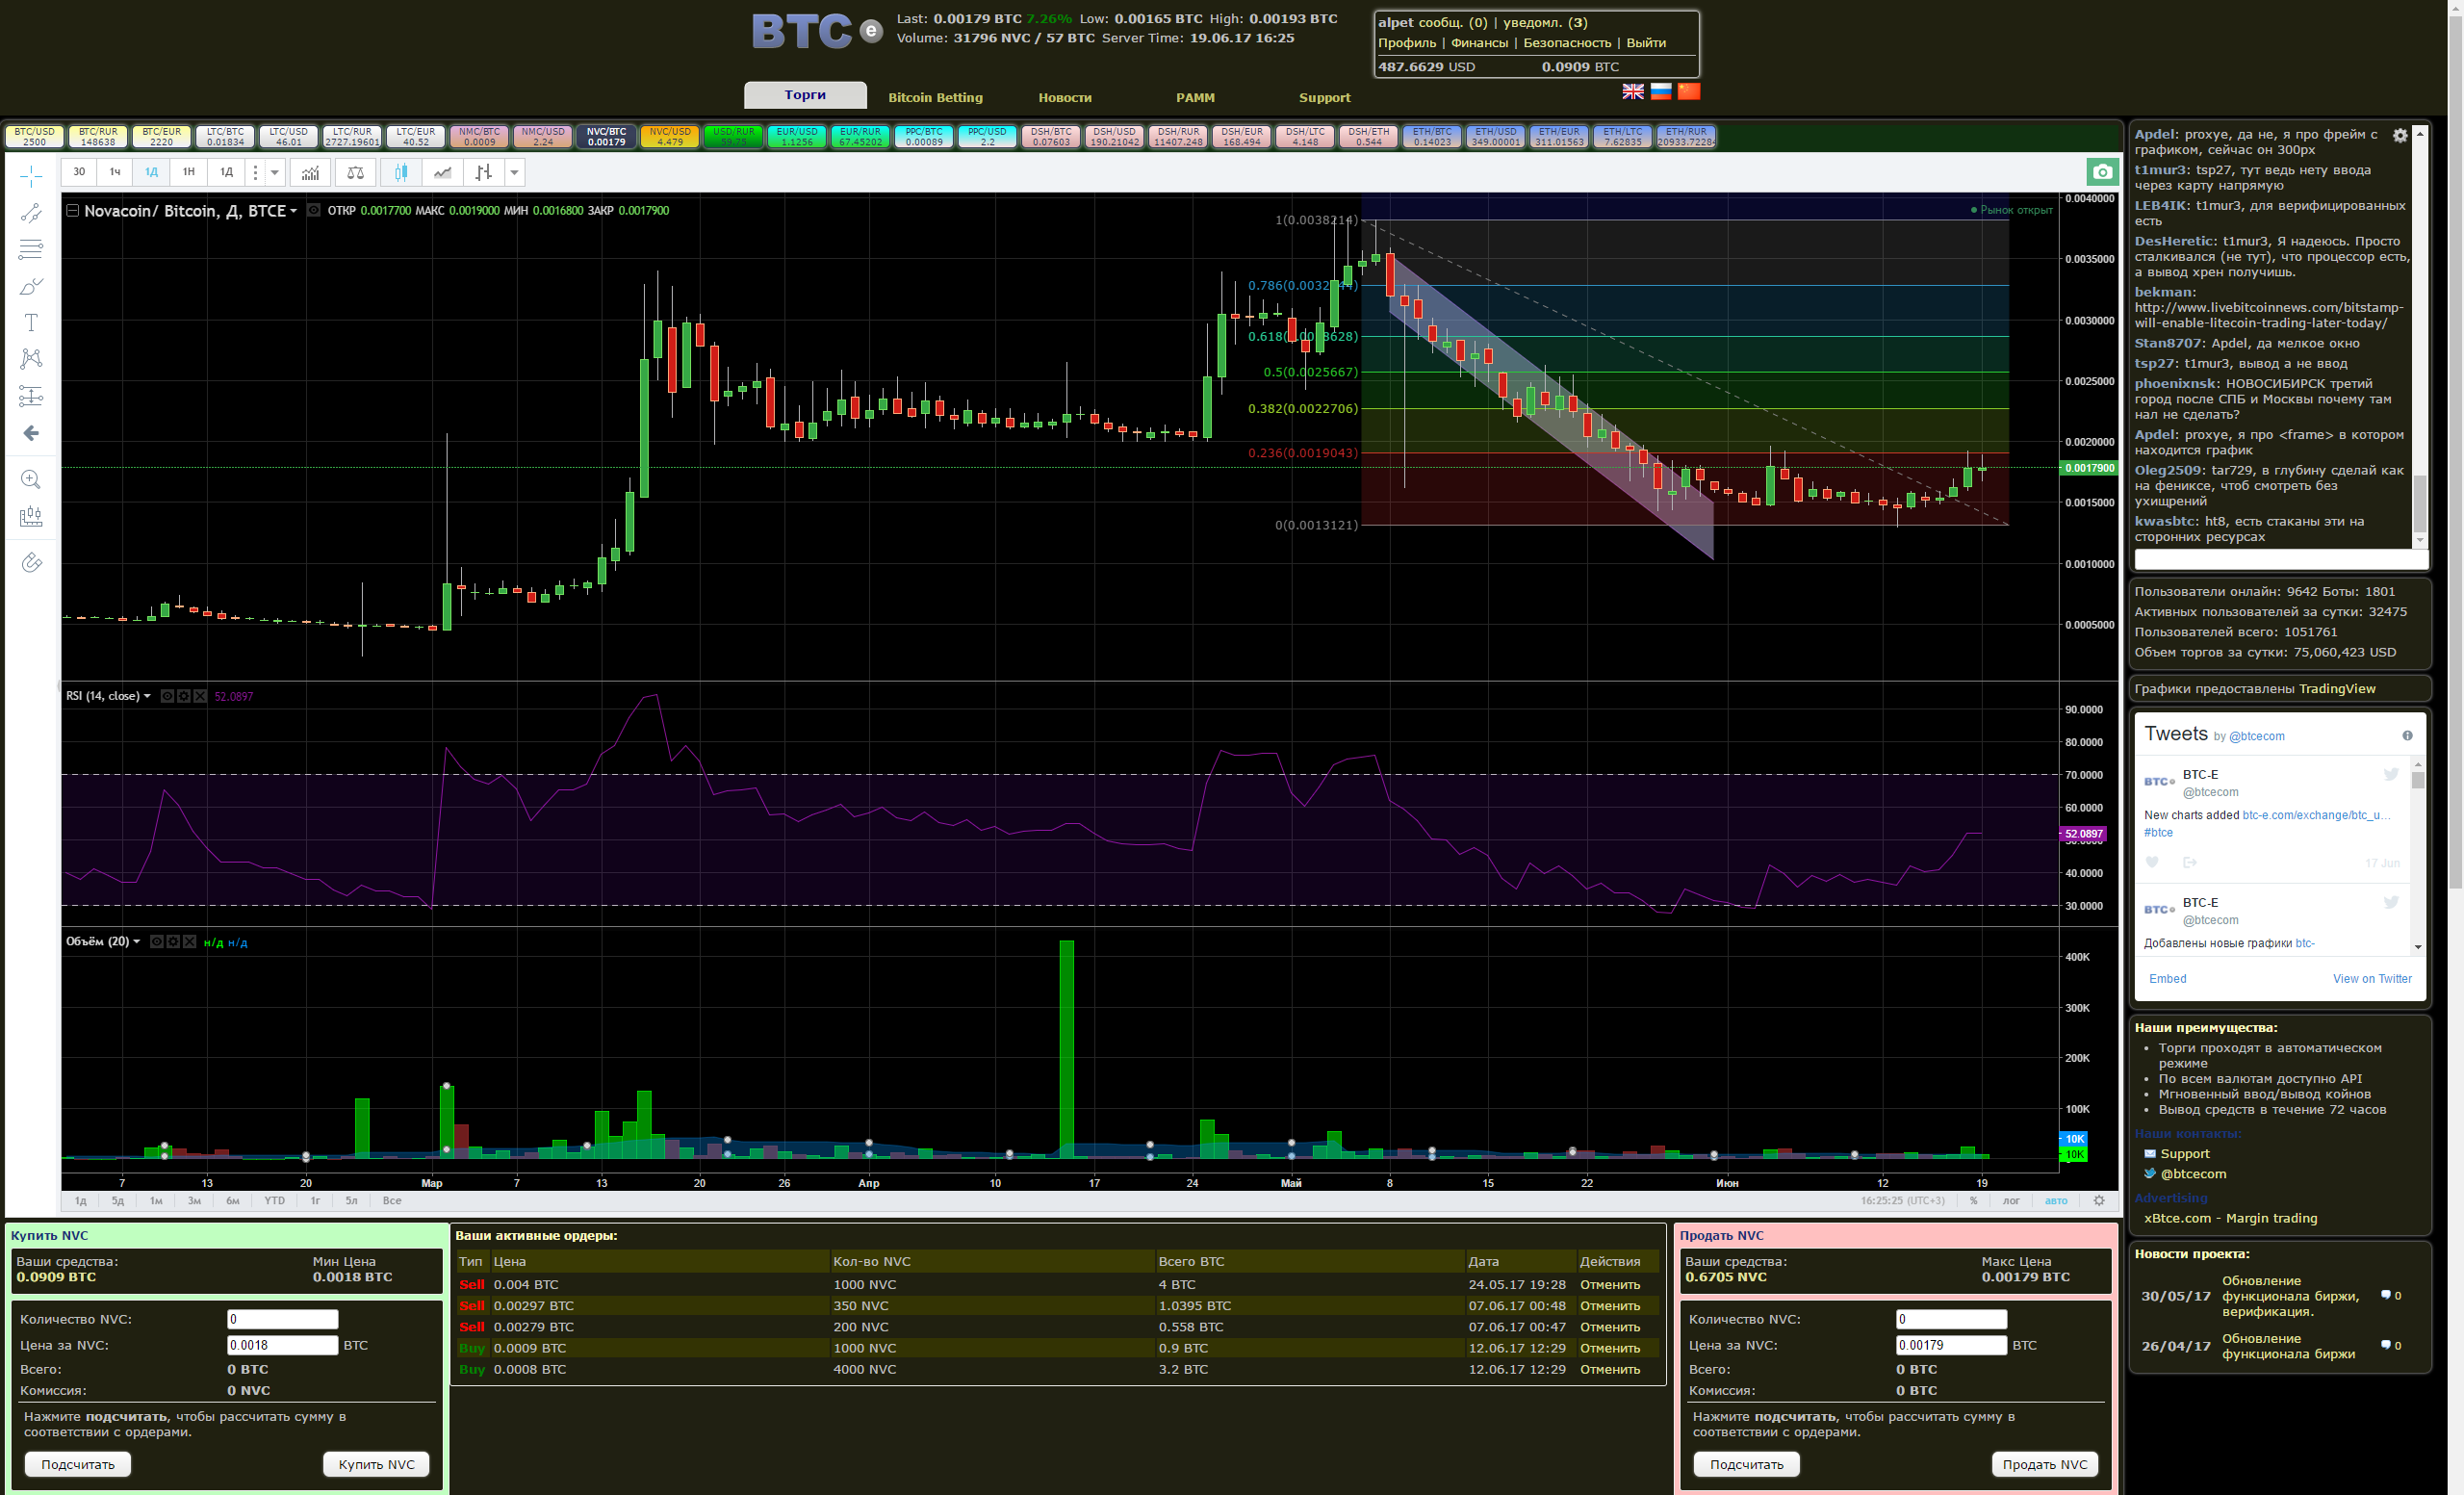
Task: Open the RSI indicator dropdown menu
Action: point(147,696)
